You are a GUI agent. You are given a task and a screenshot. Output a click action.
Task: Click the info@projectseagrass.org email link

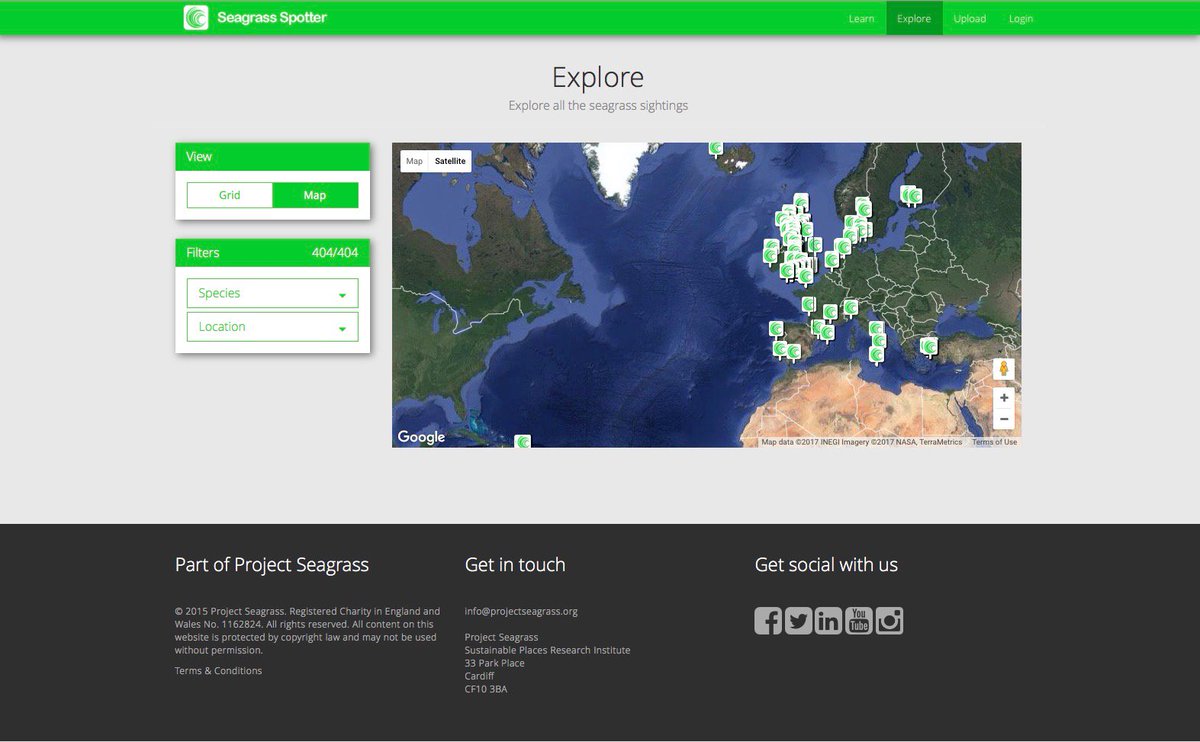click(x=521, y=611)
